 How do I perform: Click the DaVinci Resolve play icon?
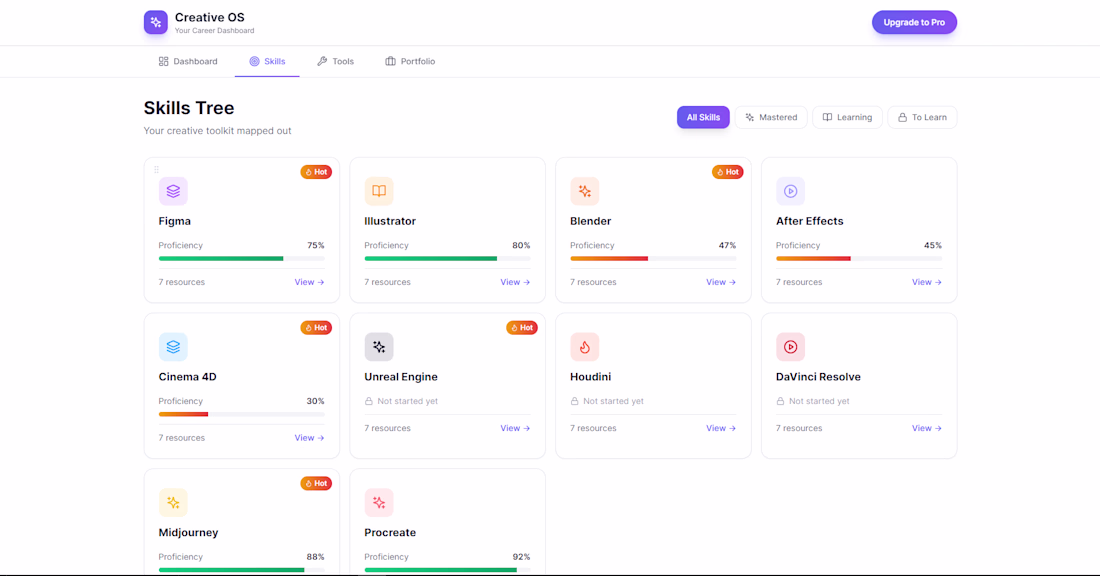[x=791, y=347]
